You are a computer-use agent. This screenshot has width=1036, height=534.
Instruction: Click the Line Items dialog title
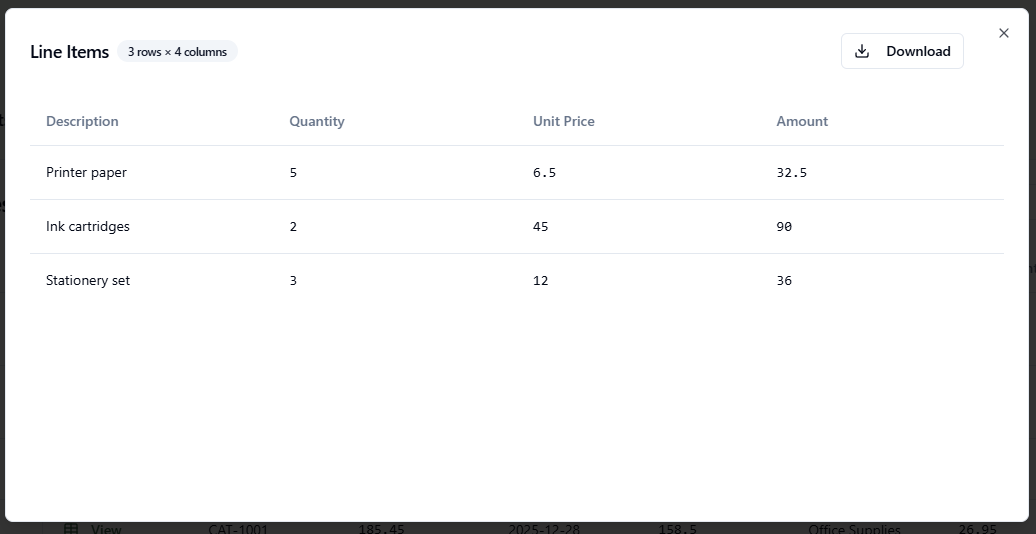[x=69, y=52]
